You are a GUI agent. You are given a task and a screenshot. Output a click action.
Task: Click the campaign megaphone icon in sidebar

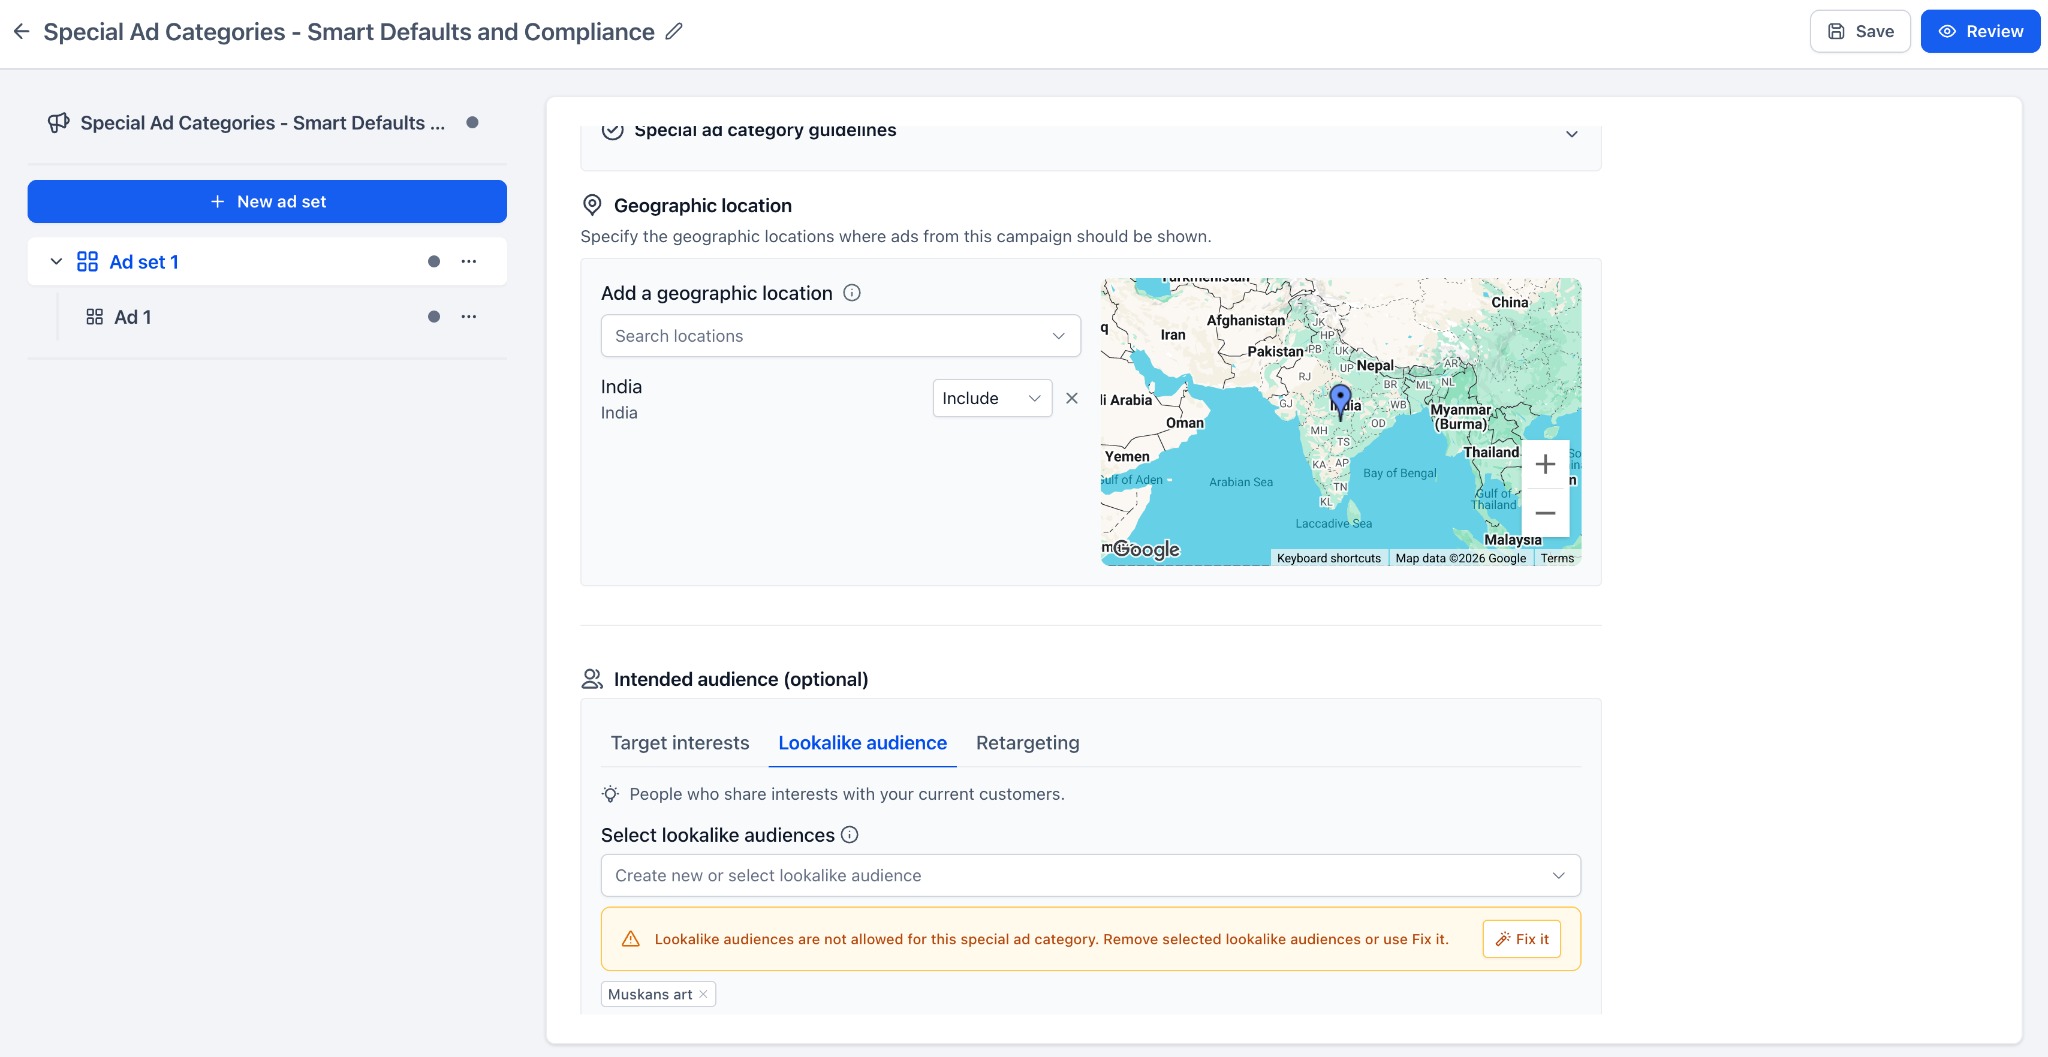[59, 123]
